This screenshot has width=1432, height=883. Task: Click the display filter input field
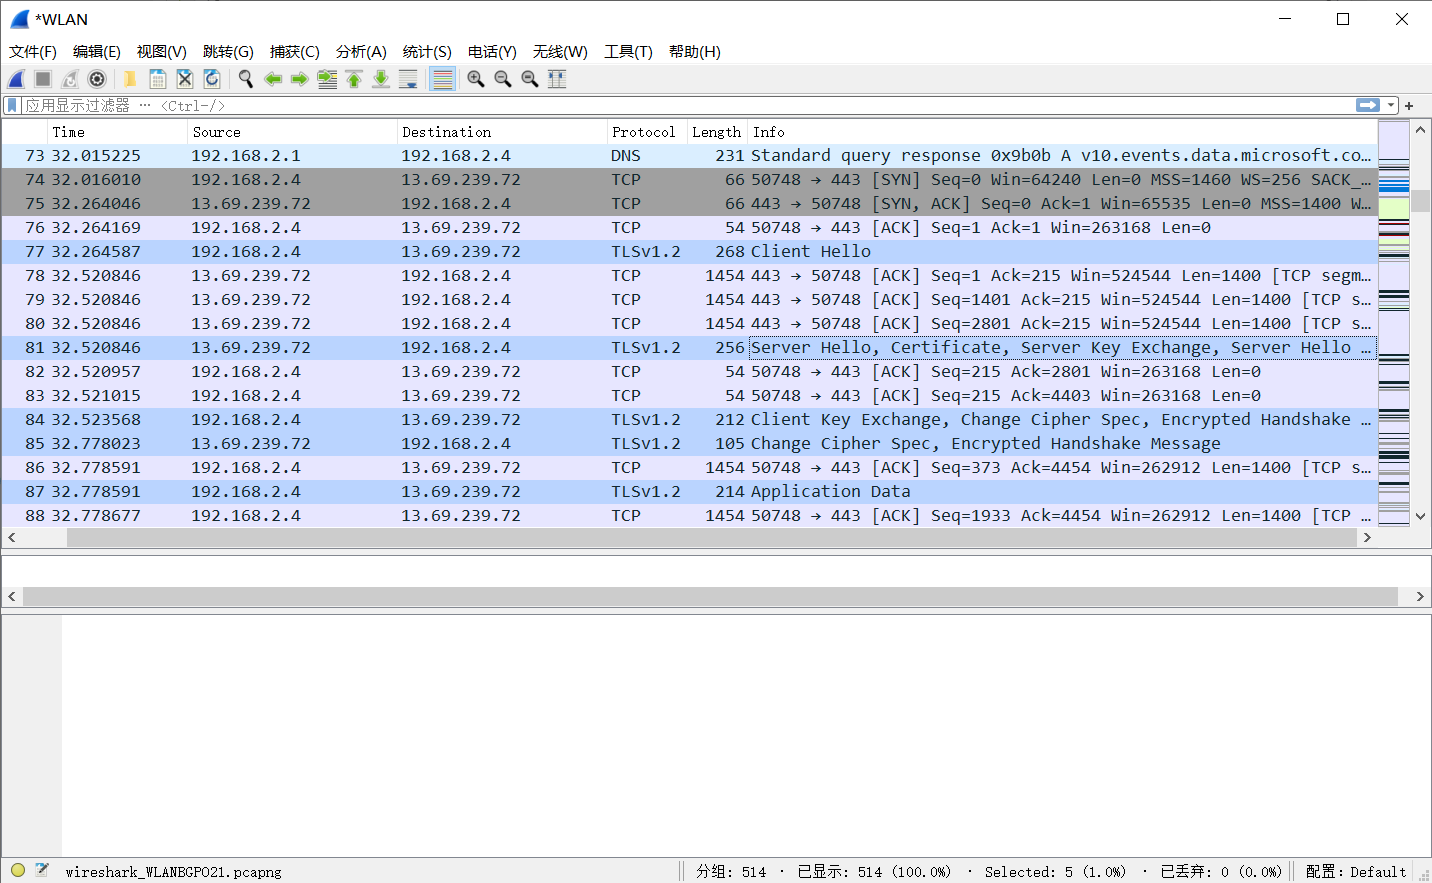tap(688, 105)
